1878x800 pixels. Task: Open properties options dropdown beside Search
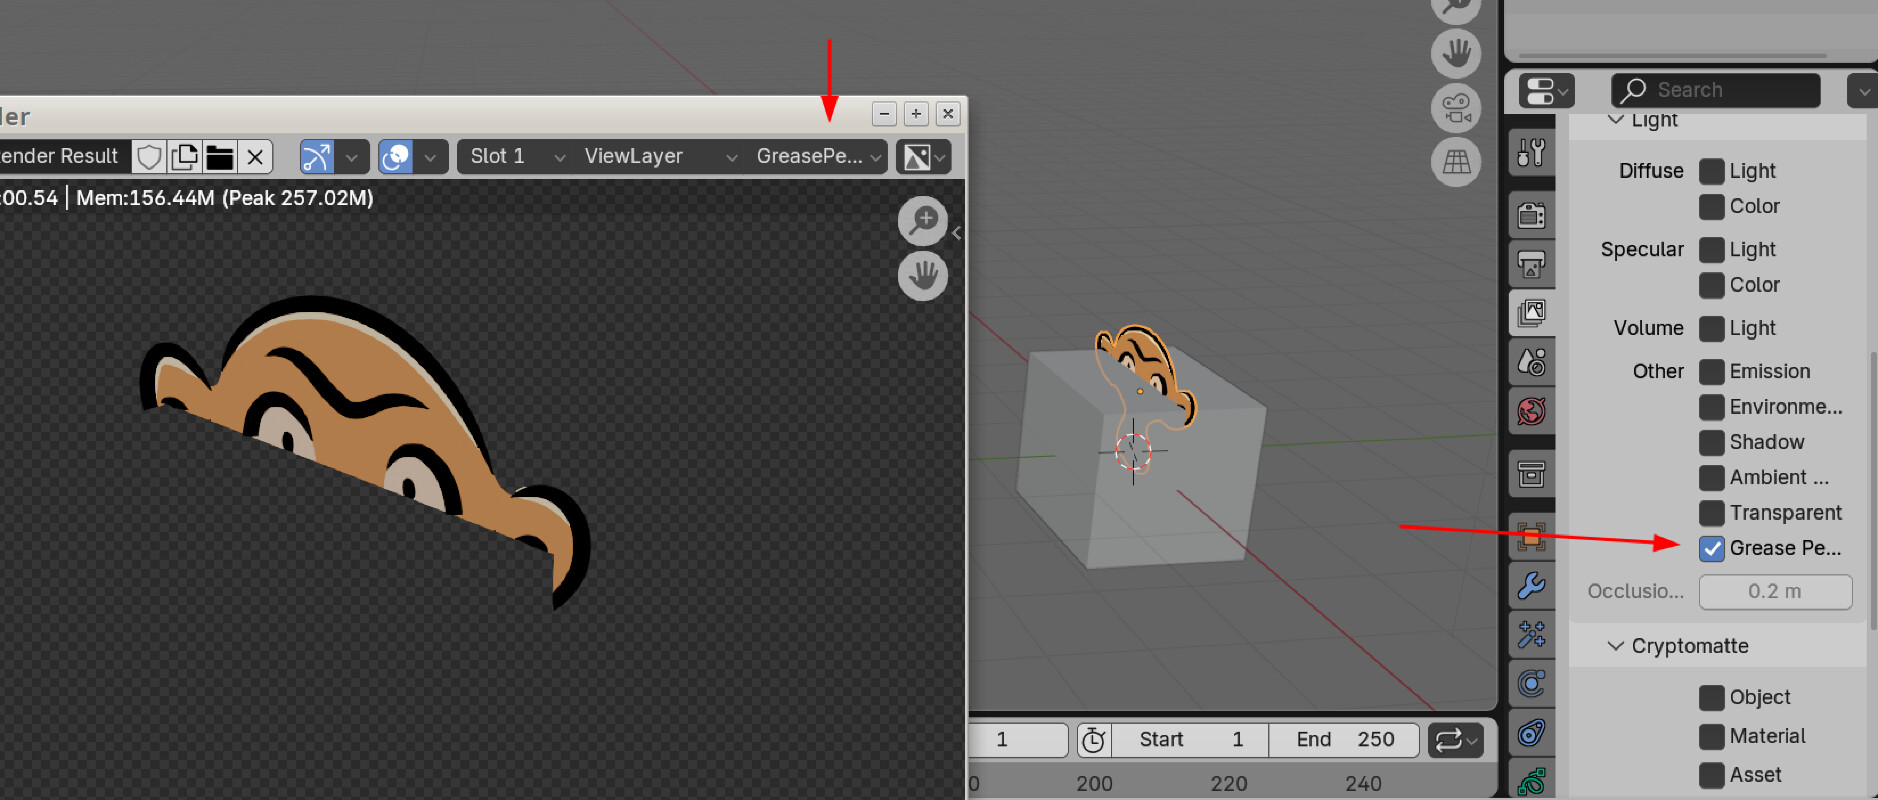coord(1862,91)
